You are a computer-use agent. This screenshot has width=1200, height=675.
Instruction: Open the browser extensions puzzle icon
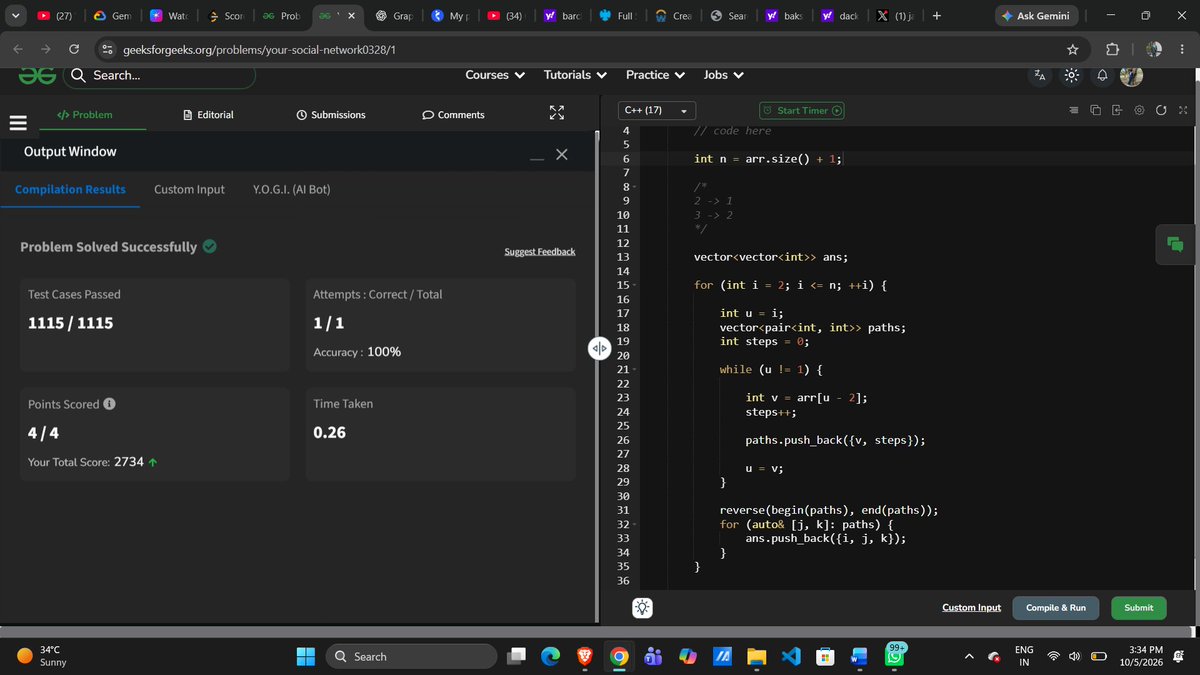(1113, 49)
